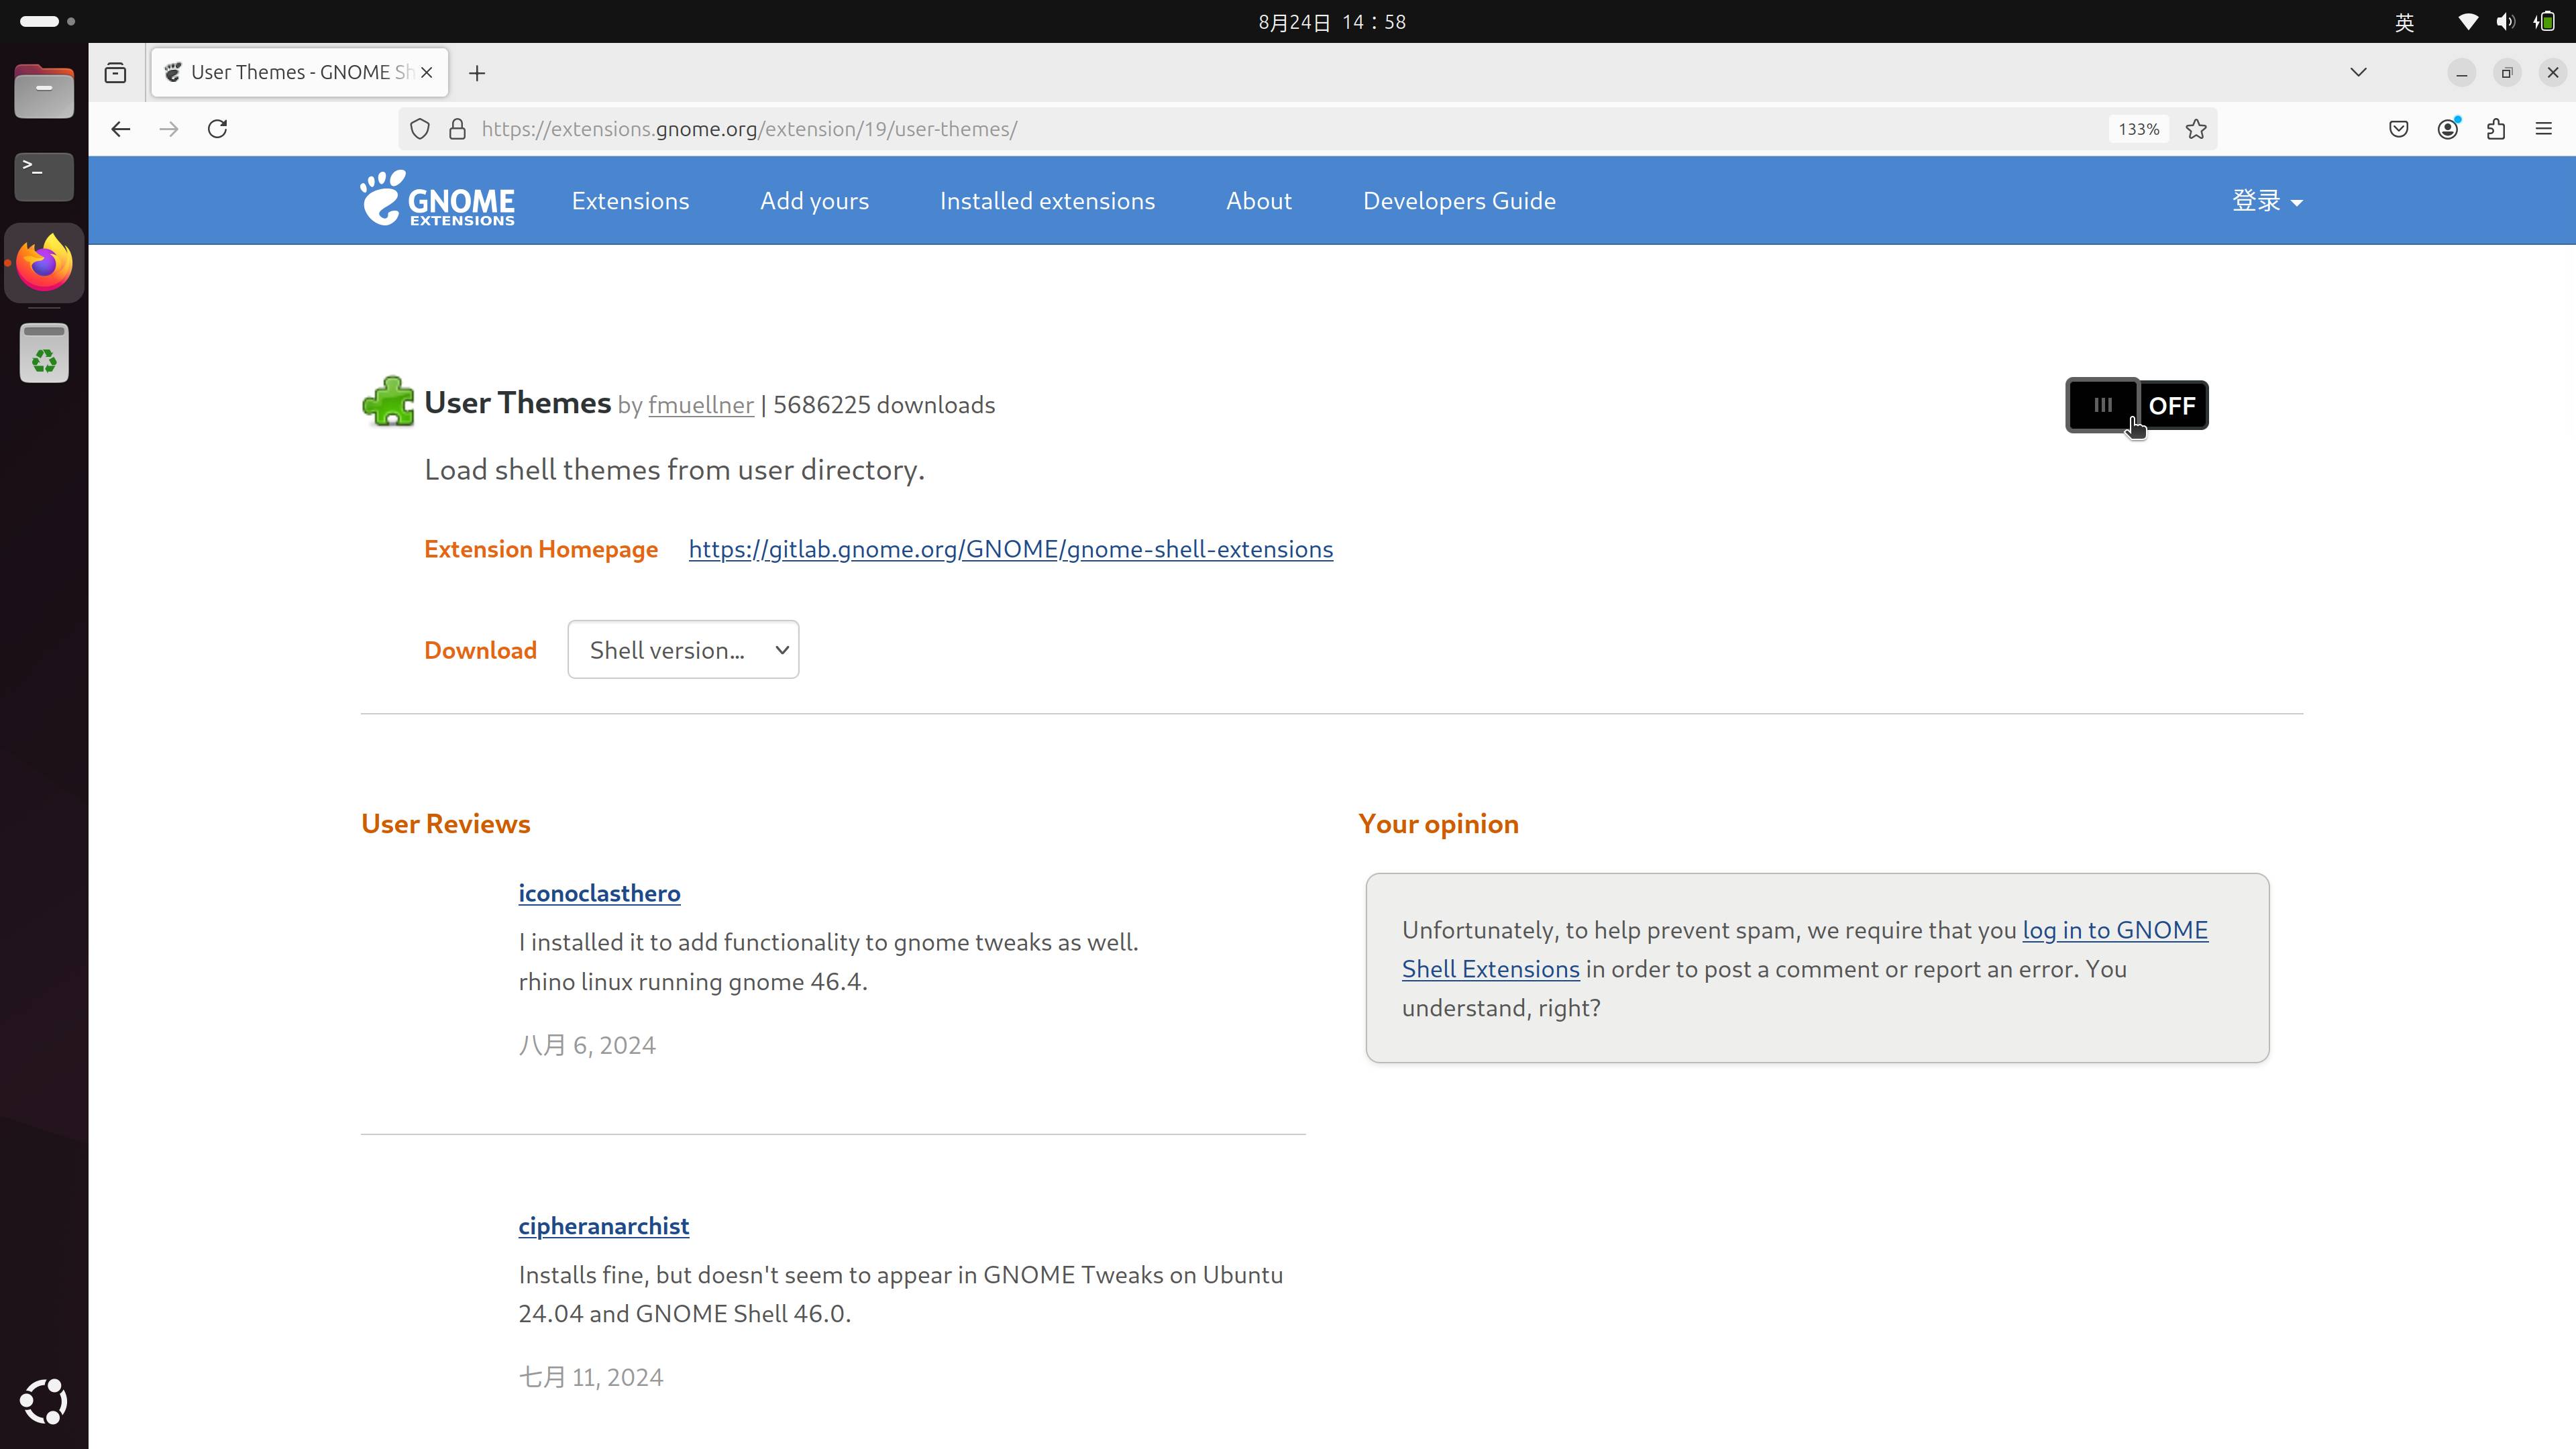Open the Firefox account icon
Image resolution: width=2576 pixels, height=1449 pixels.
2448,129
